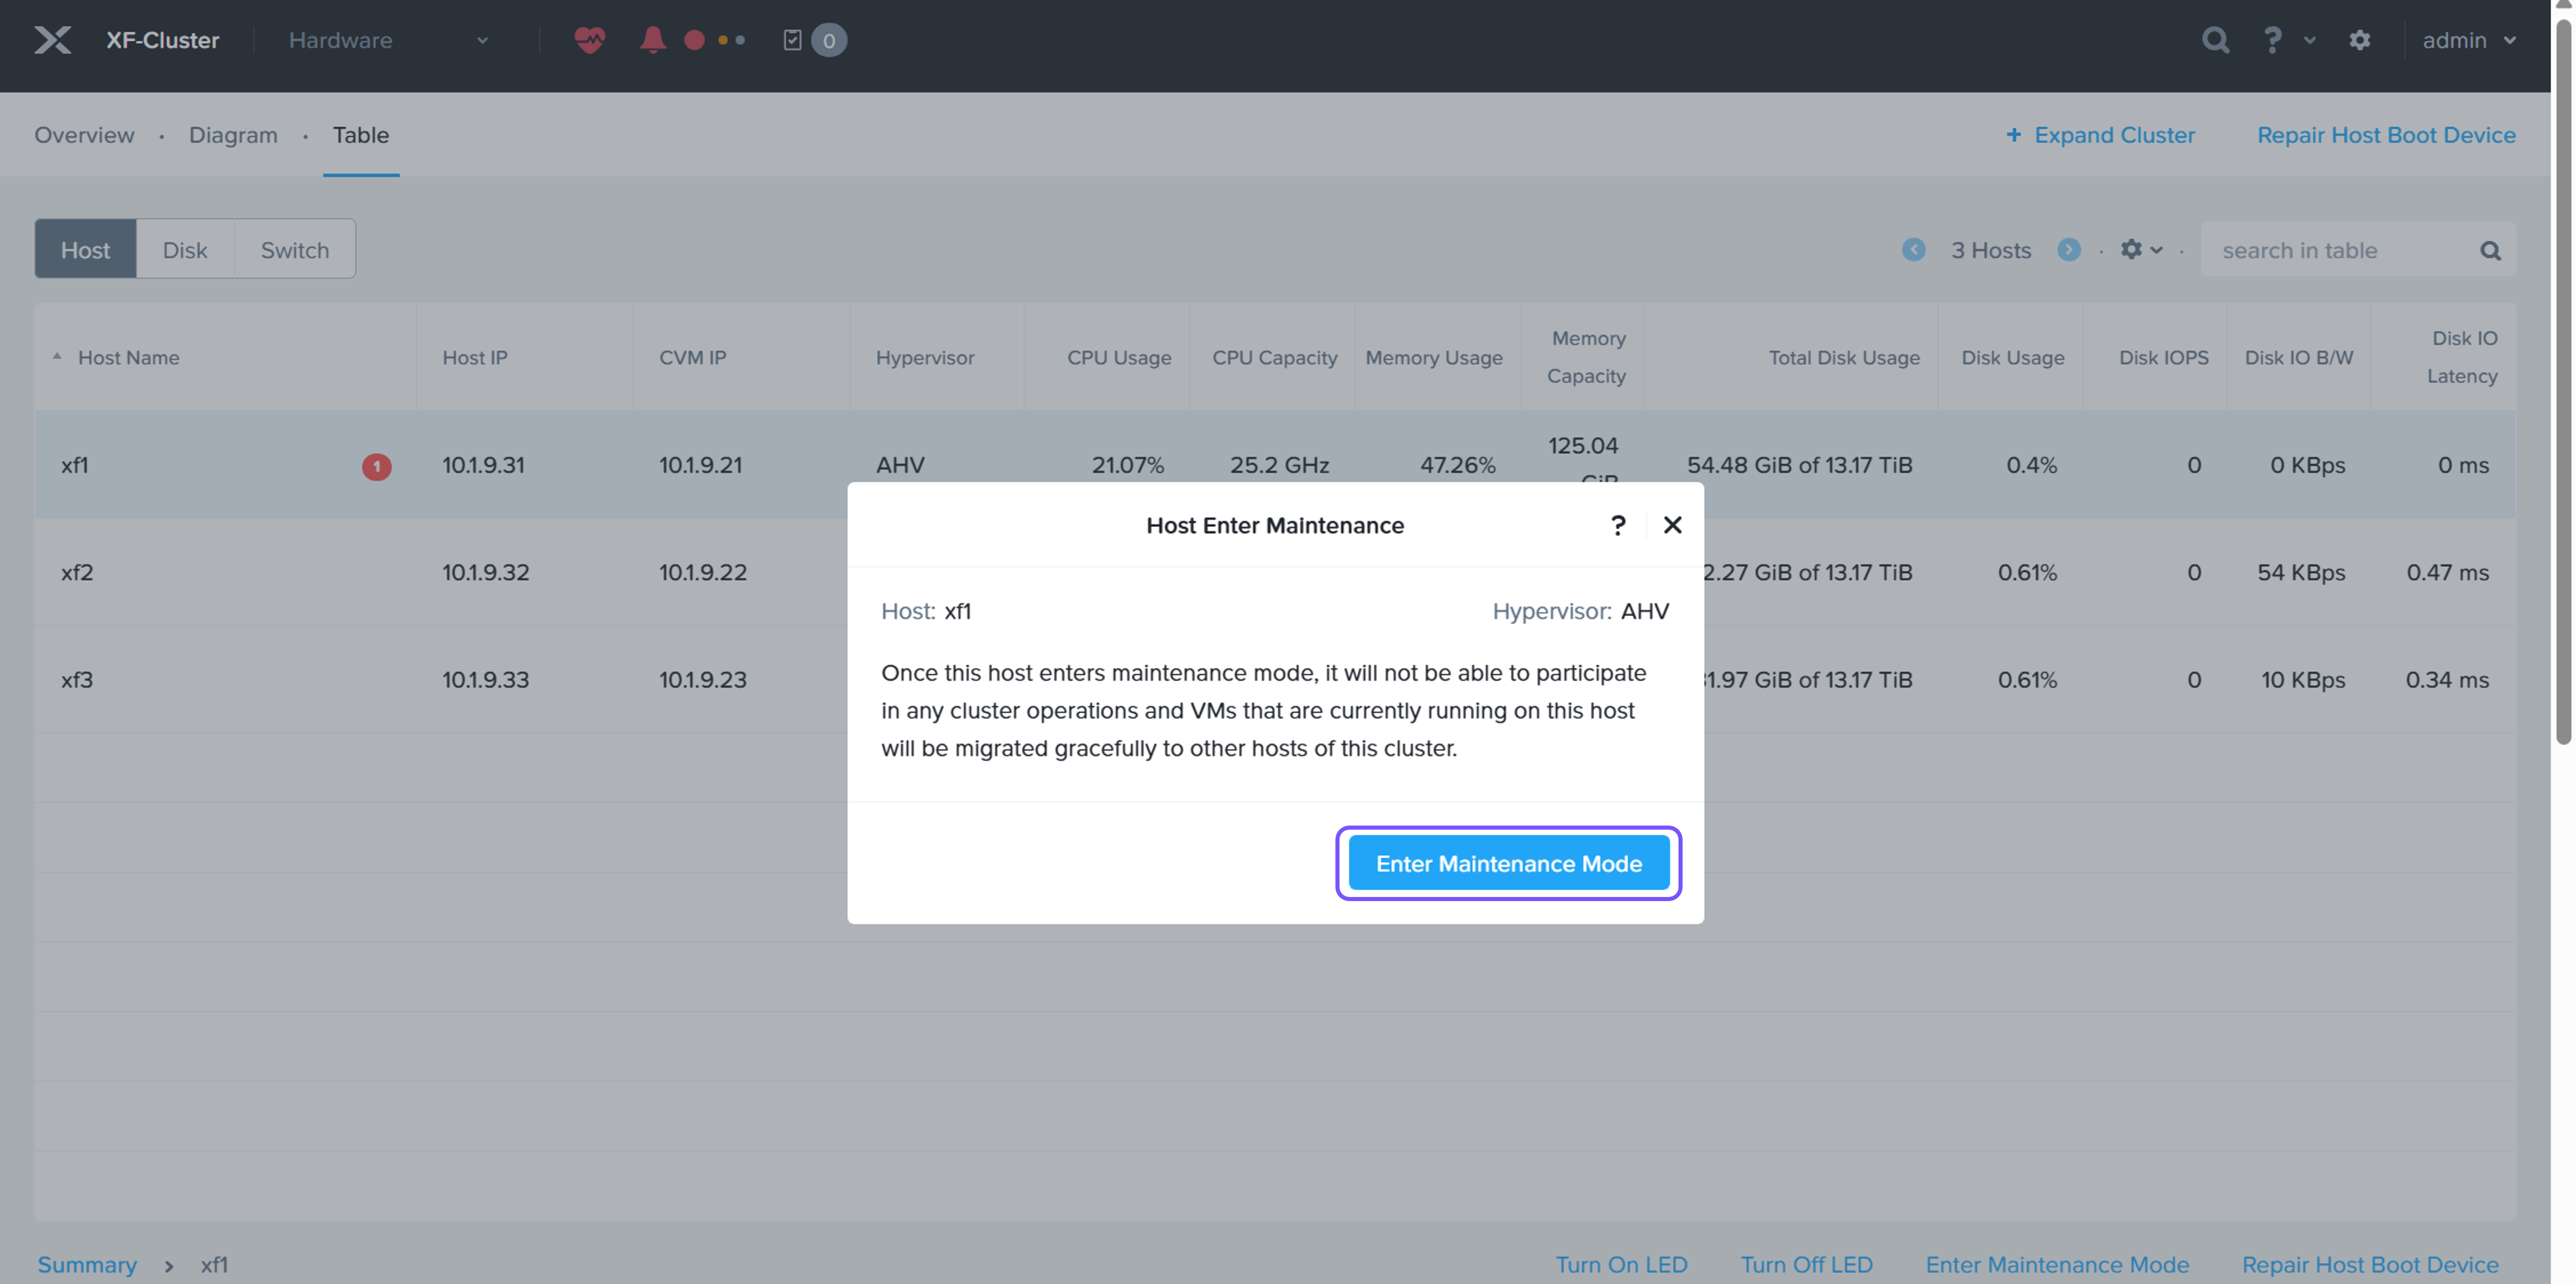Click the dialog help question mark

(x=1618, y=525)
